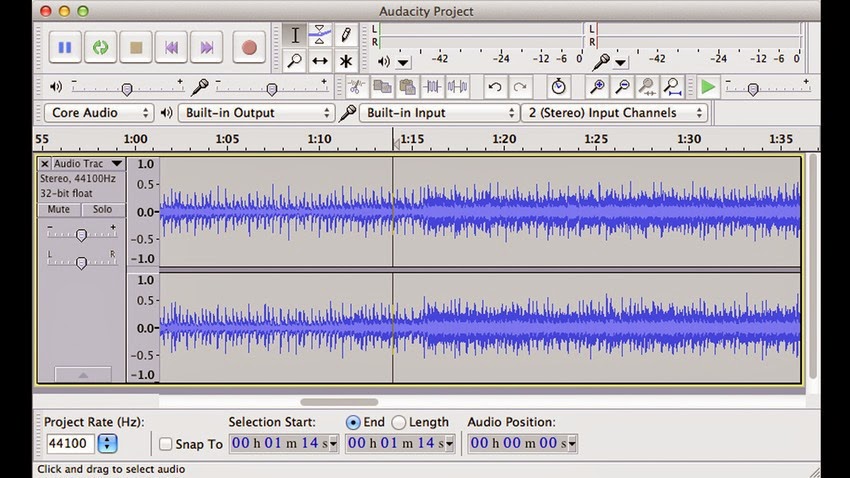Select the Length radio button
Image resolution: width=850 pixels, height=478 pixels.
pyautogui.click(x=398, y=422)
